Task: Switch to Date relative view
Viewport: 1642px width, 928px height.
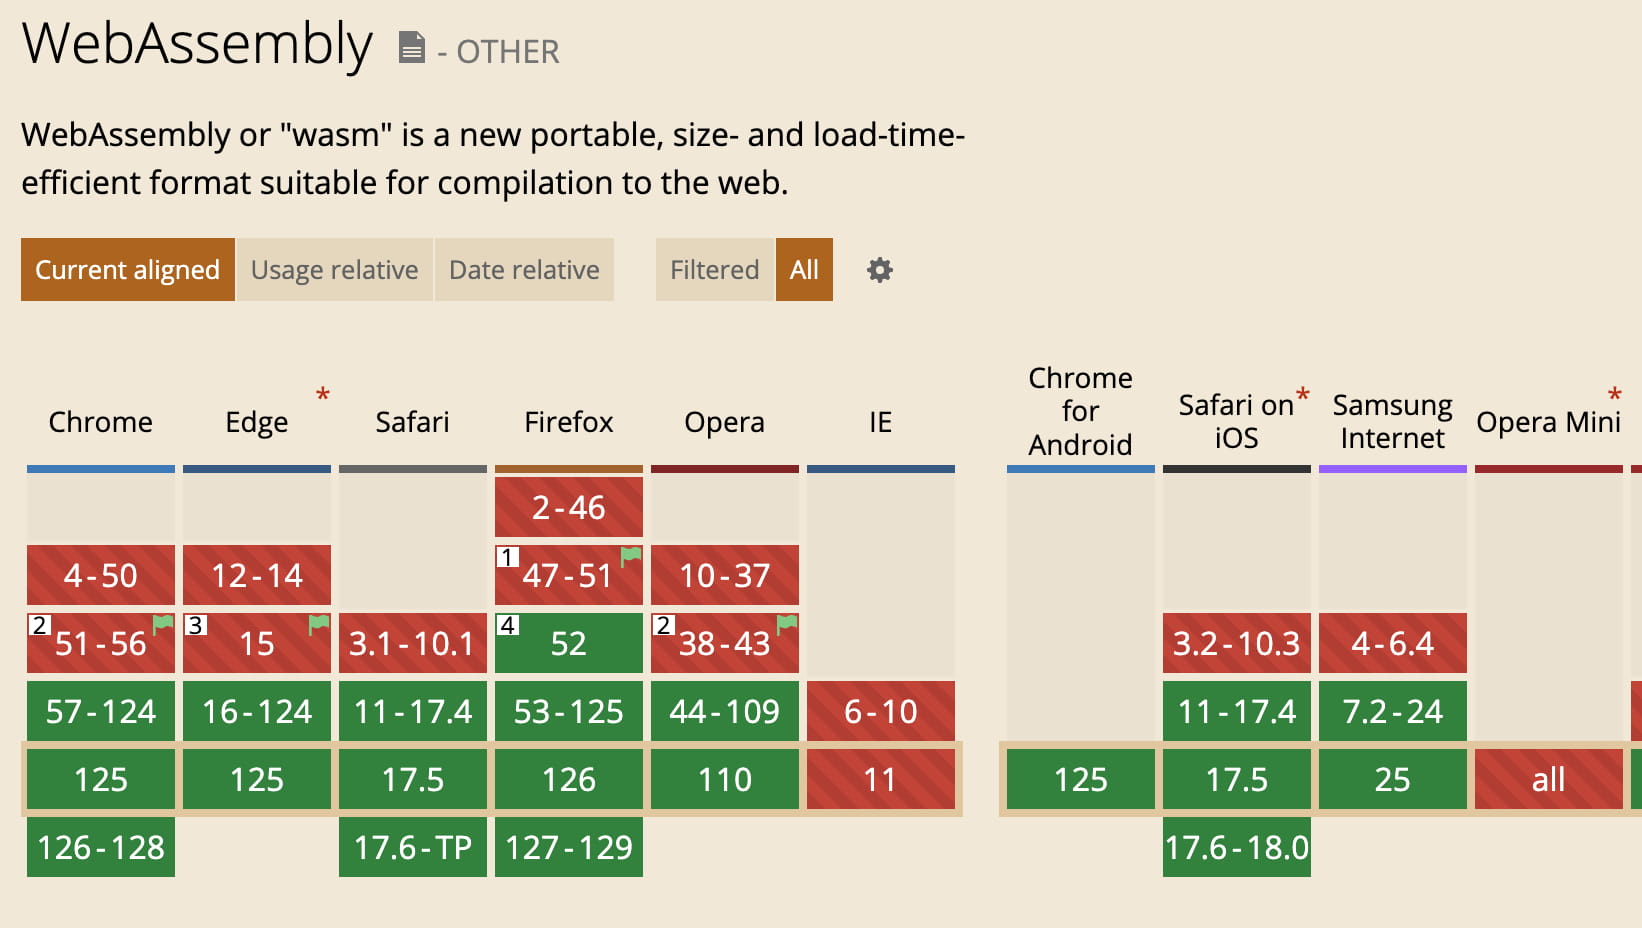Action: coord(524,270)
